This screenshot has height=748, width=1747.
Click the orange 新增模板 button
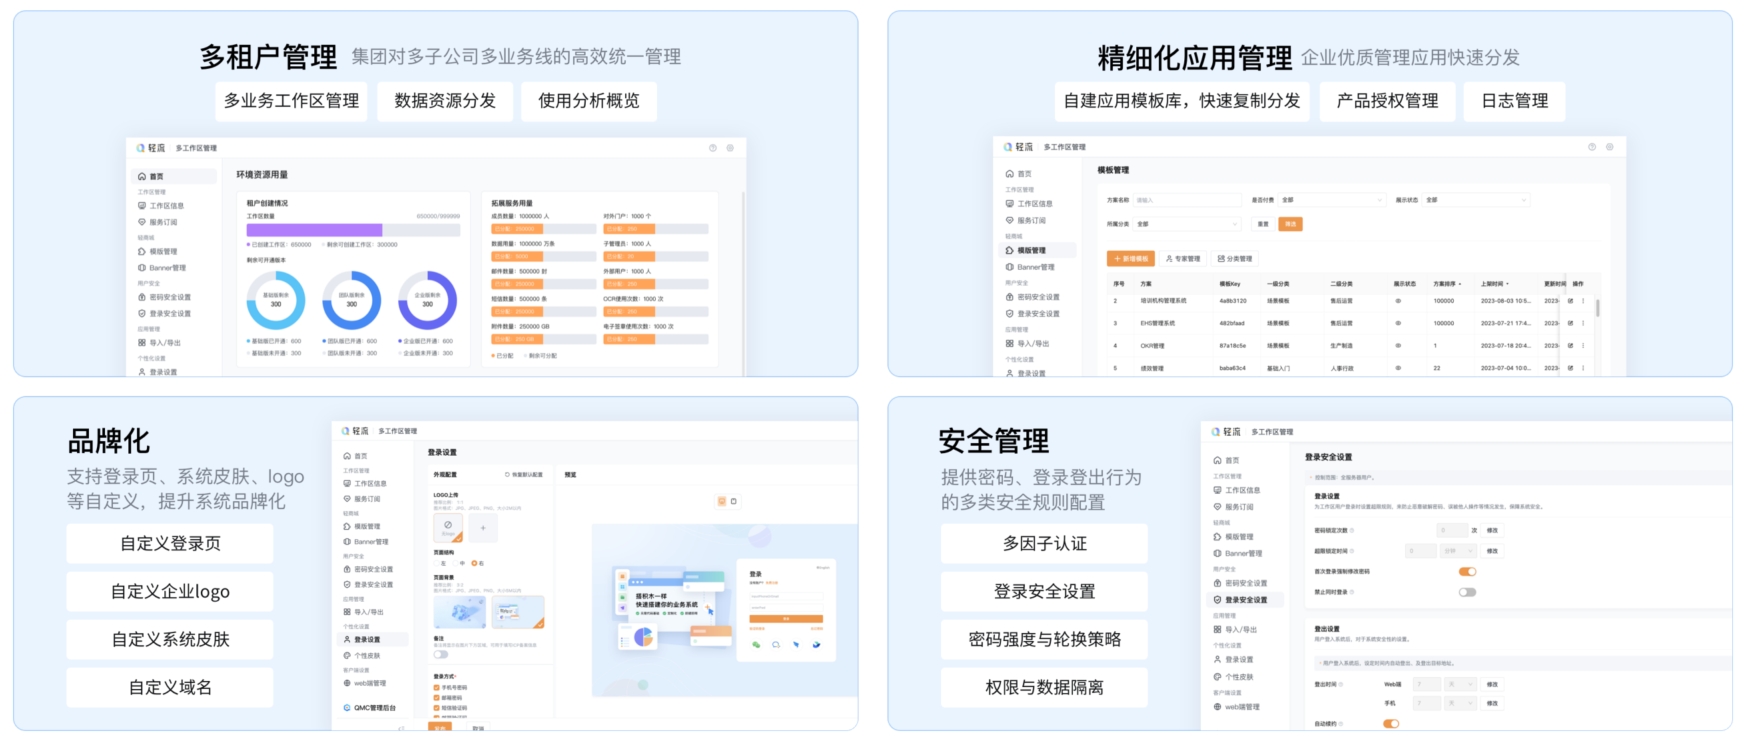[x=1131, y=259]
